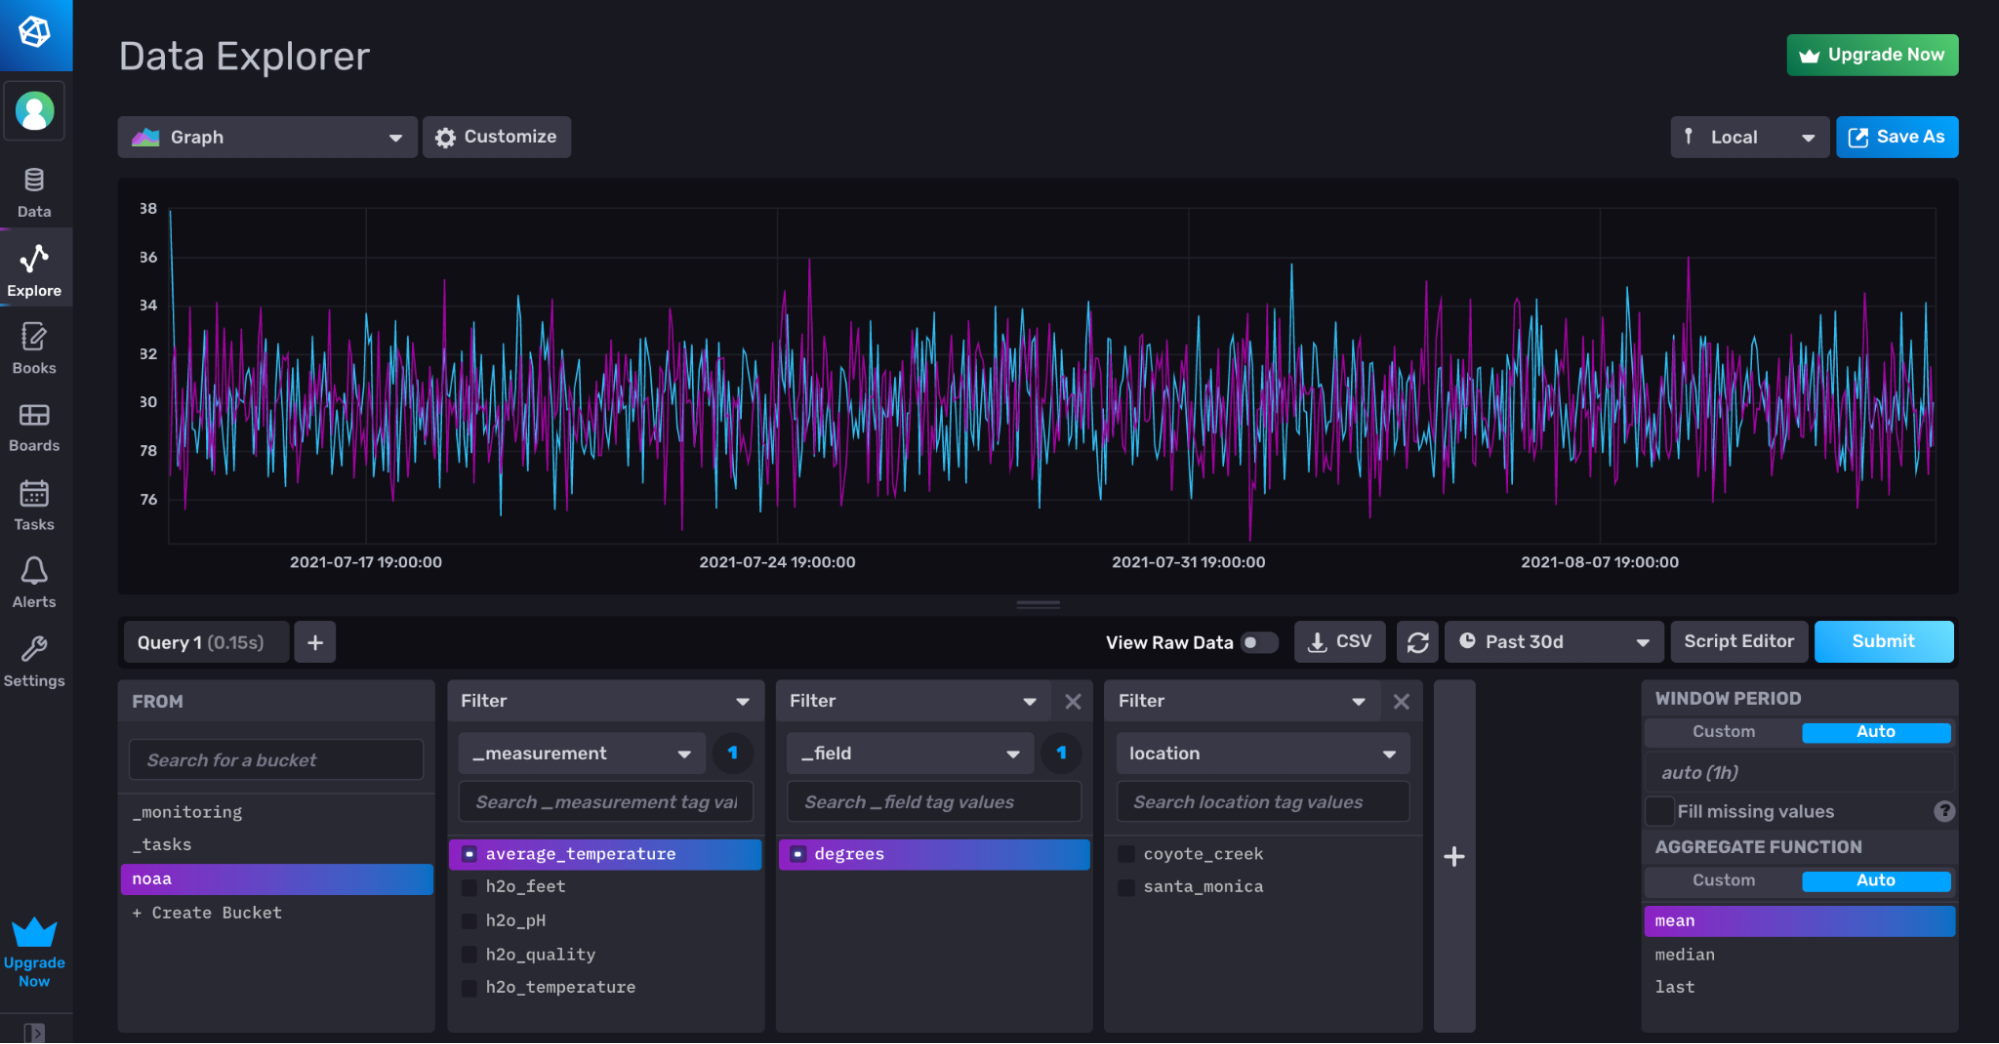Submit the query

[x=1883, y=642]
